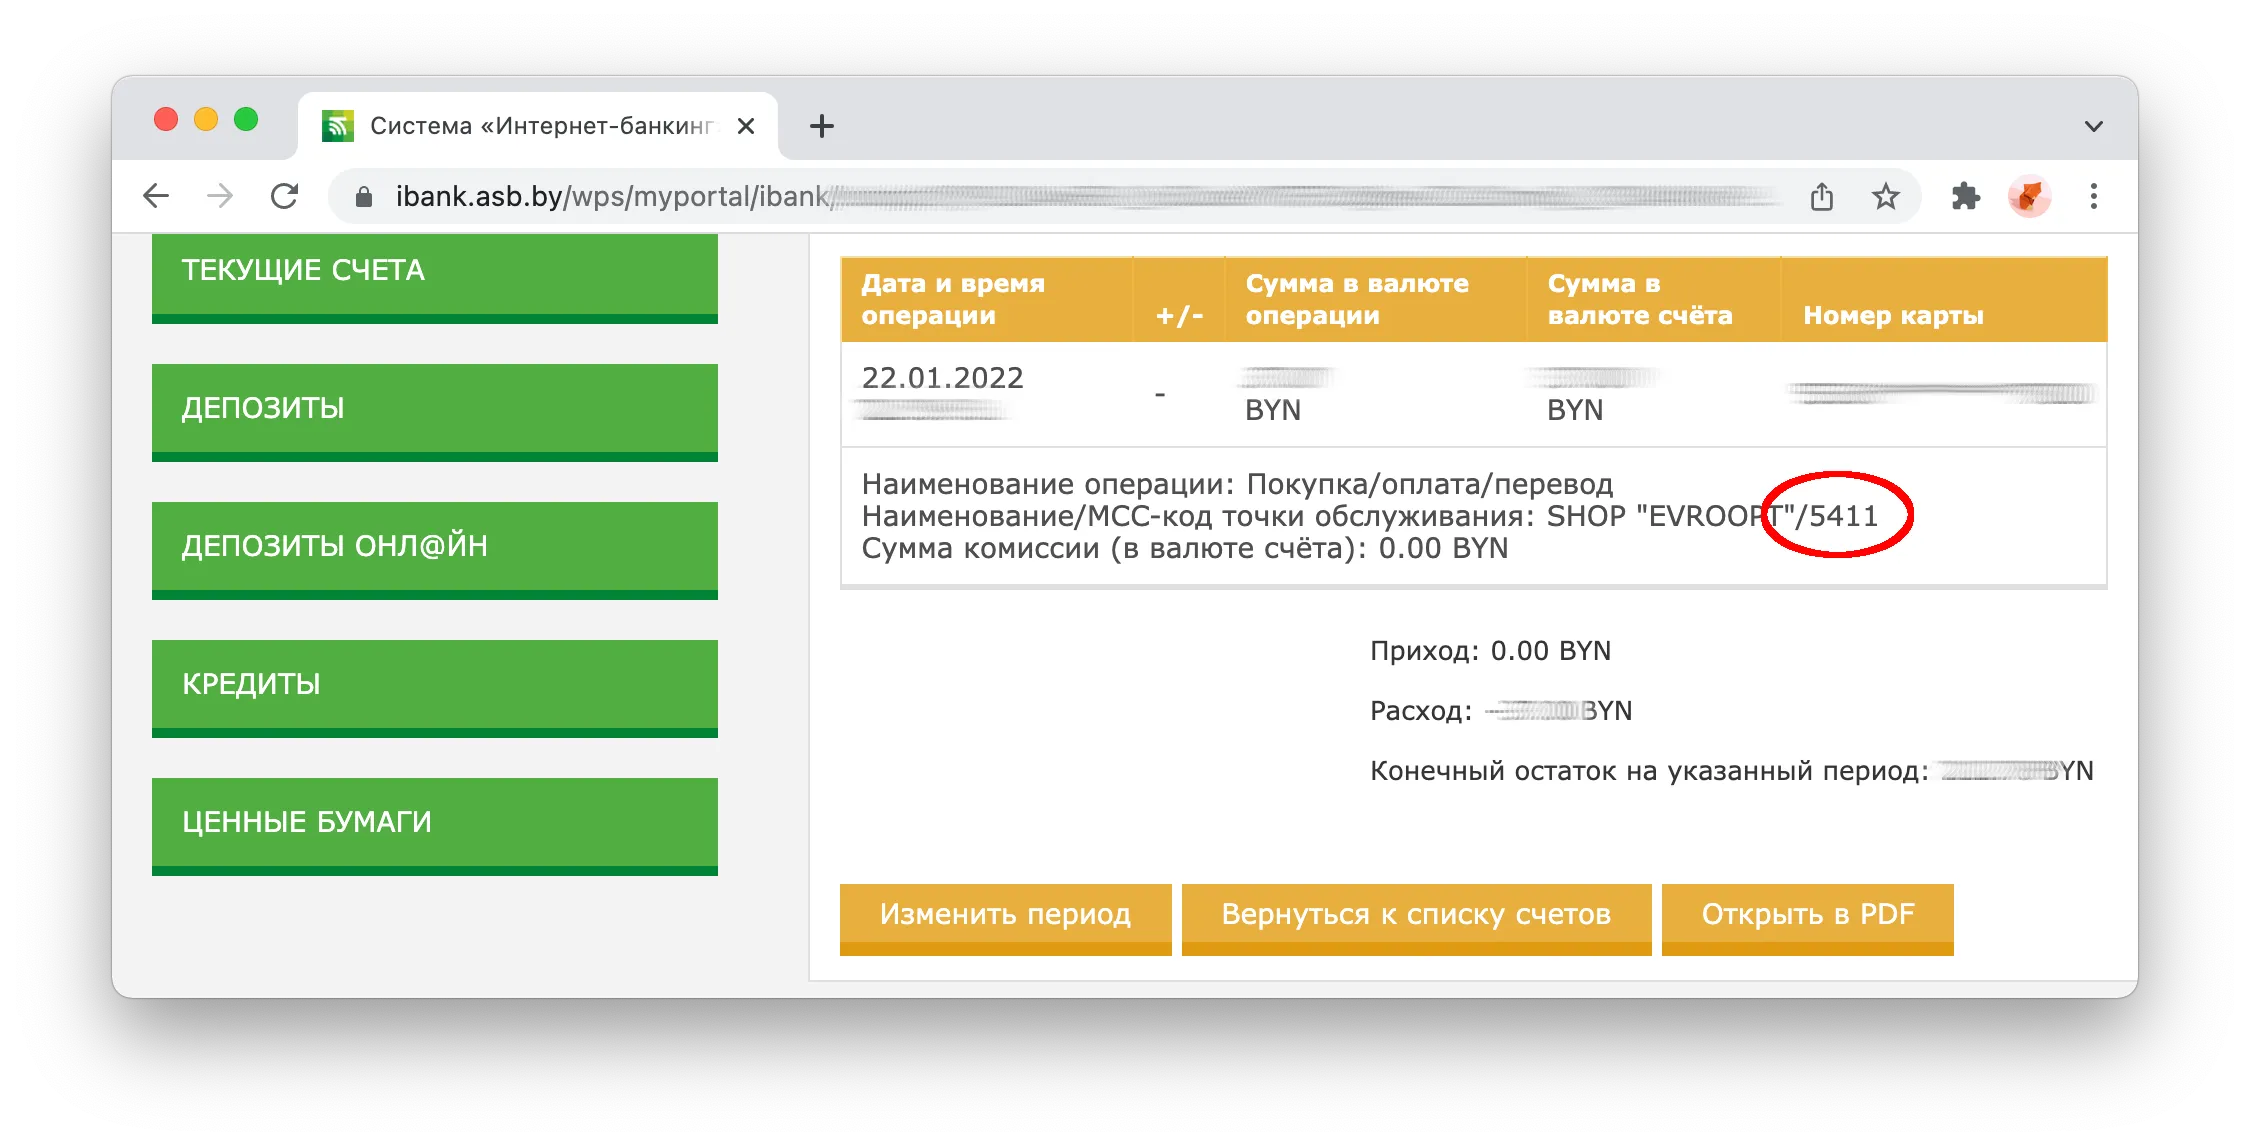Image resolution: width=2250 pixels, height=1146 pixels.
Task: Click the Расход summary line
Action: 1500,711
